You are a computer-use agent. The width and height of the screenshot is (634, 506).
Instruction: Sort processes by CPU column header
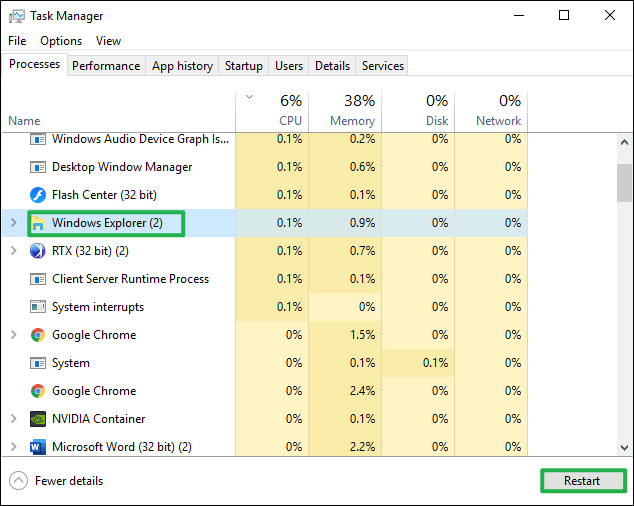pyautogui.click(x=272, y=112)
